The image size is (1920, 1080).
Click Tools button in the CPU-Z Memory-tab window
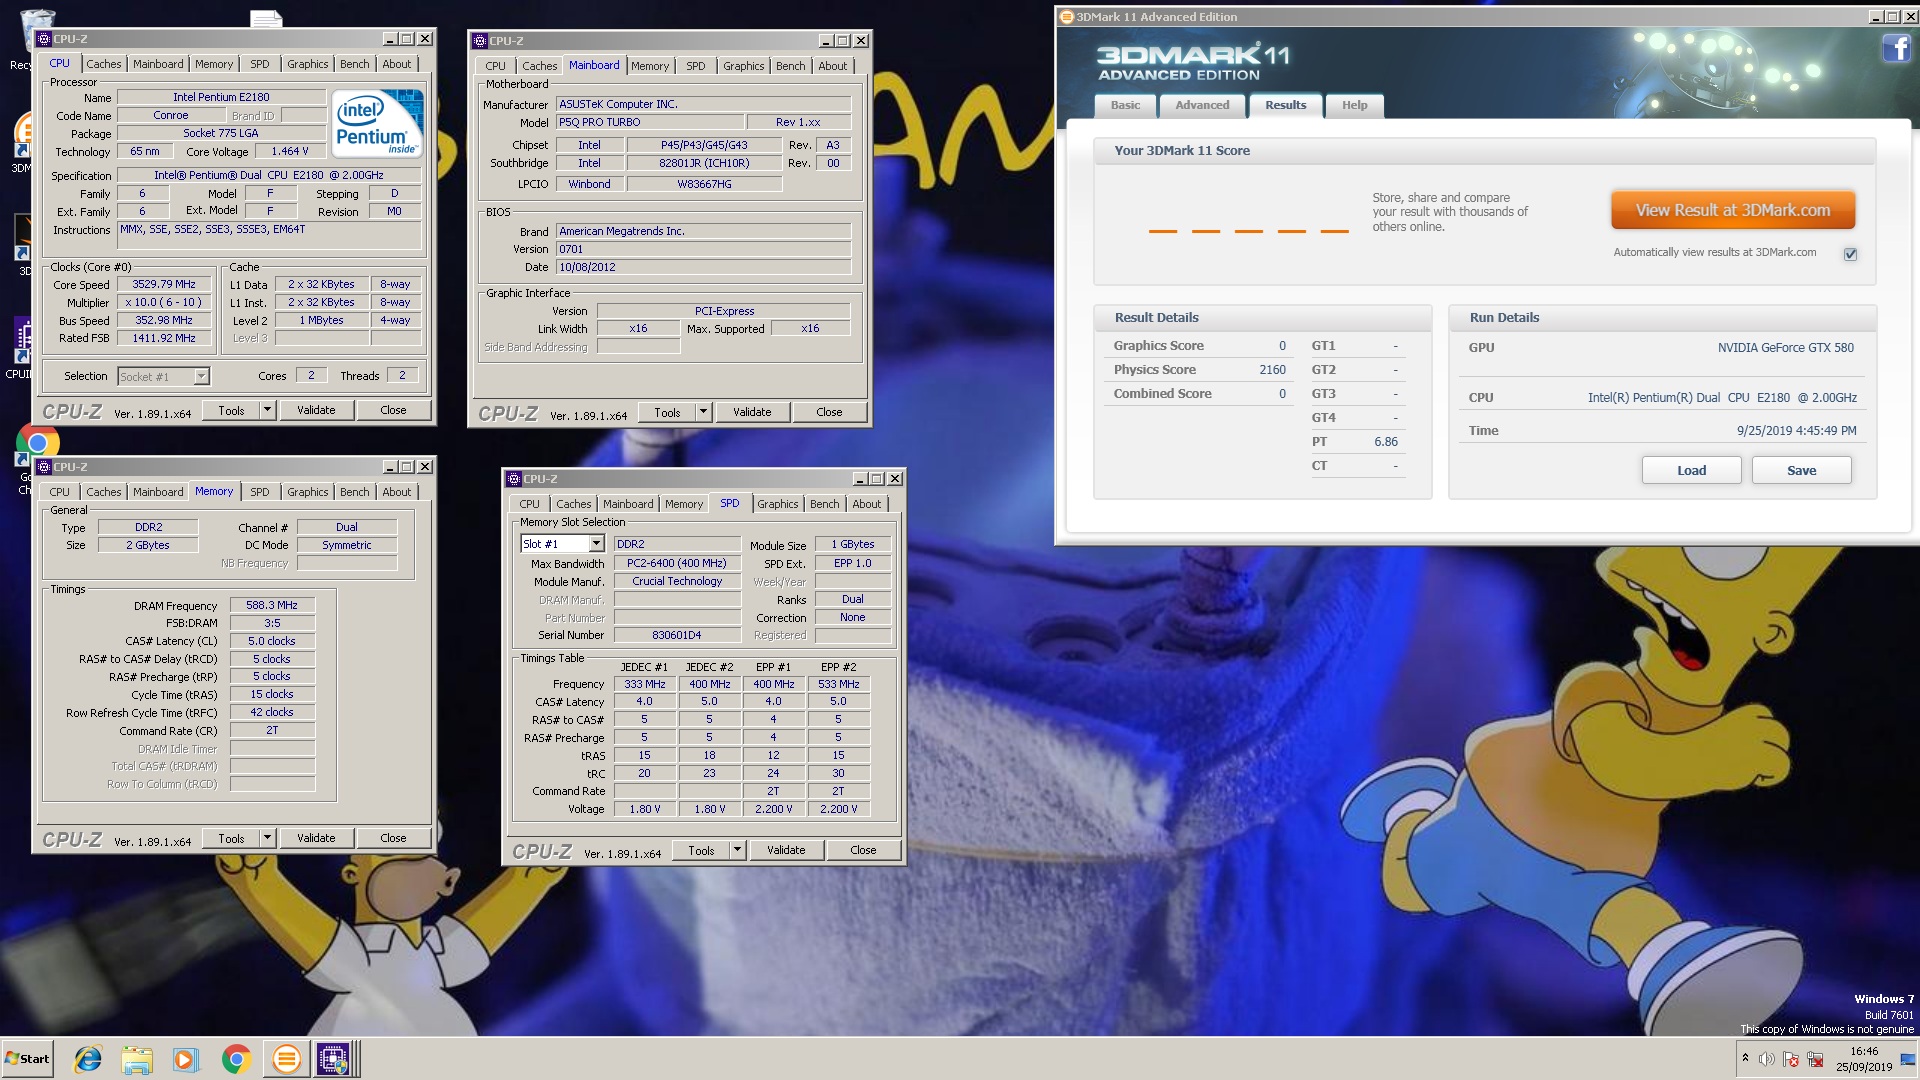point(231,838)
